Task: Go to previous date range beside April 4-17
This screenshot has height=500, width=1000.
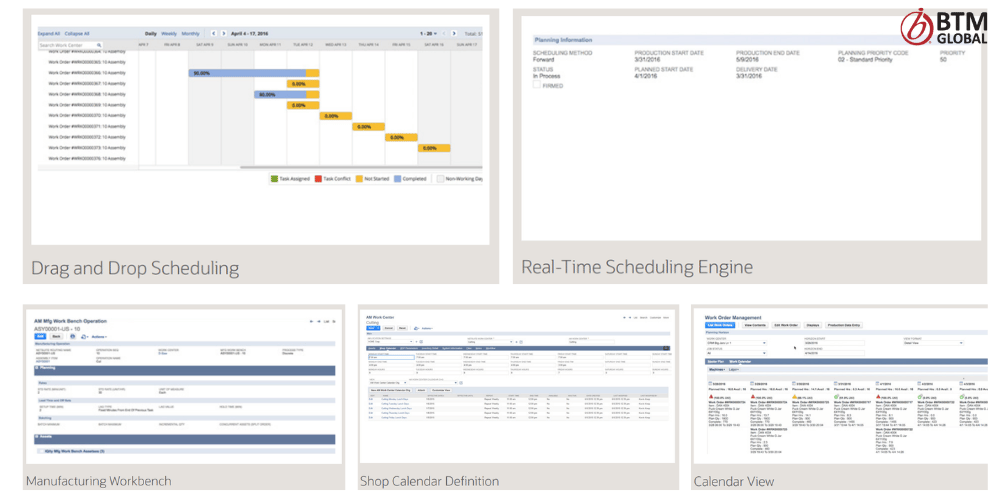Action: click(214, 33)
